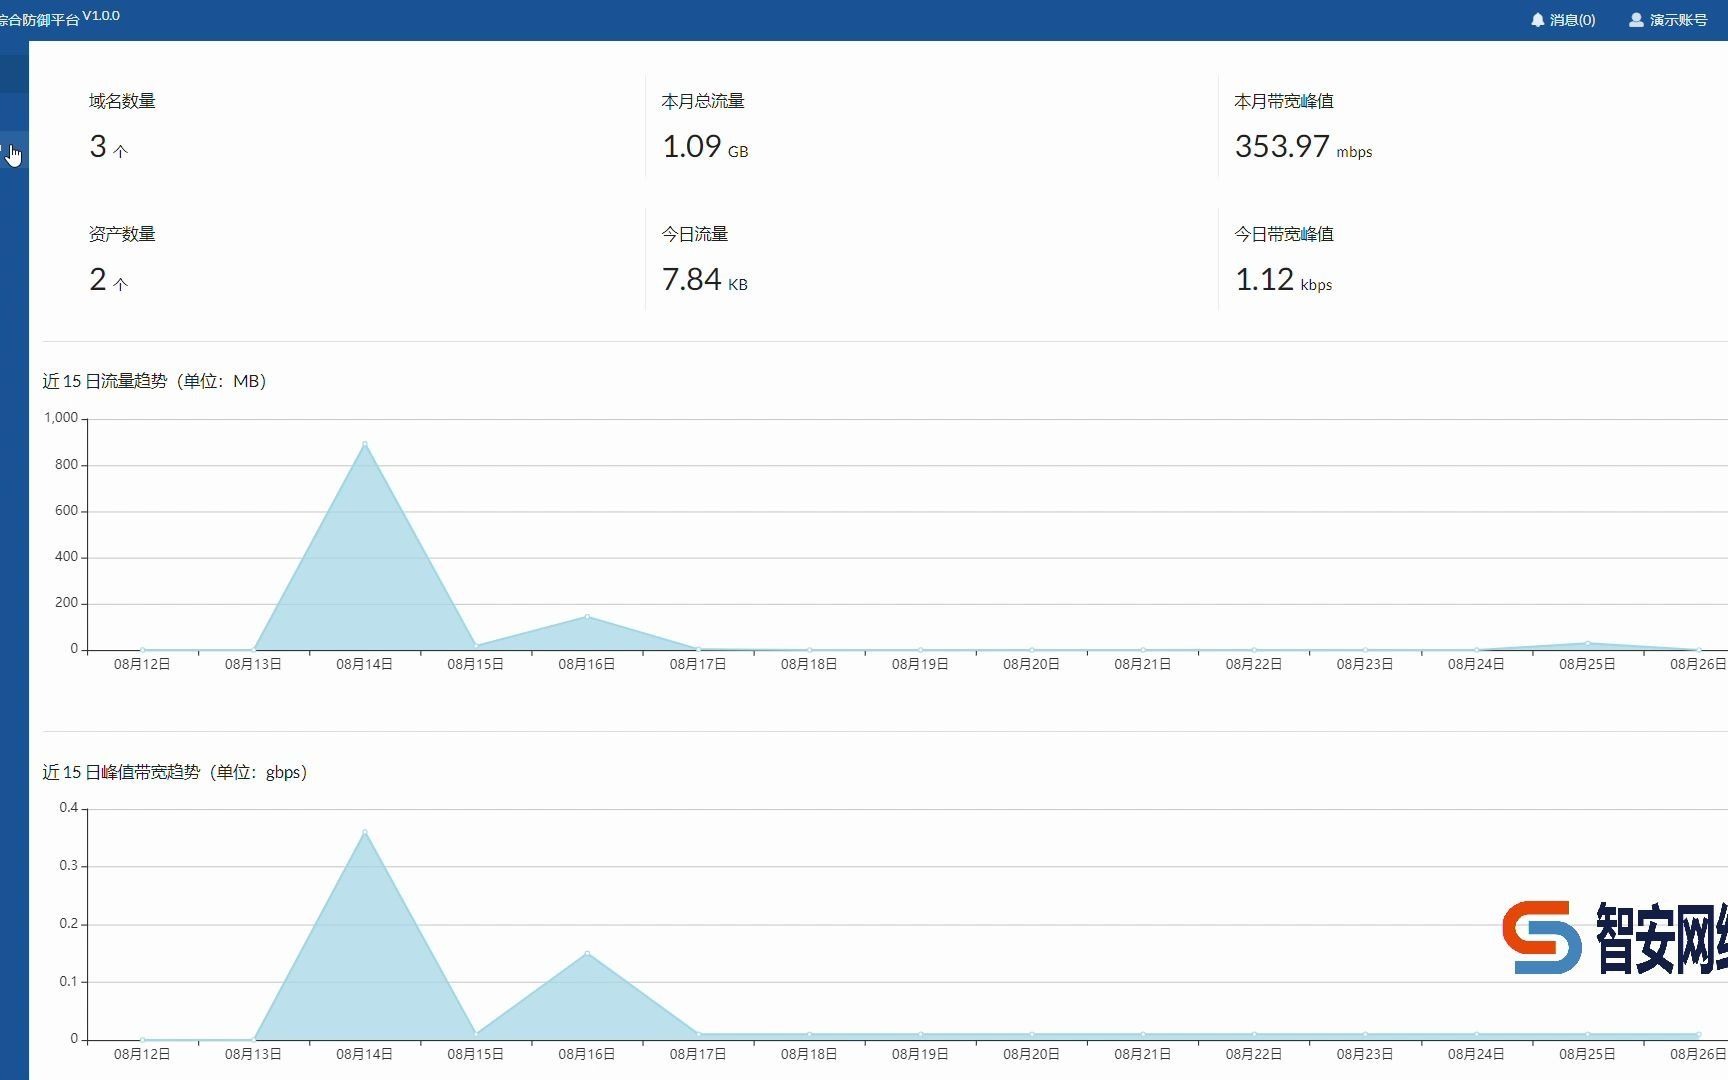Click the asset count value 2
This screenshot has width=1728, height=1080.
coord(98,280)
